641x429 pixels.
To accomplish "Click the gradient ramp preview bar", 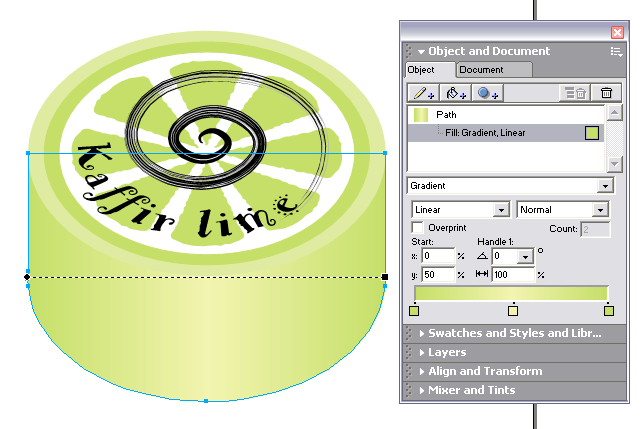I will tap(511, 293).
